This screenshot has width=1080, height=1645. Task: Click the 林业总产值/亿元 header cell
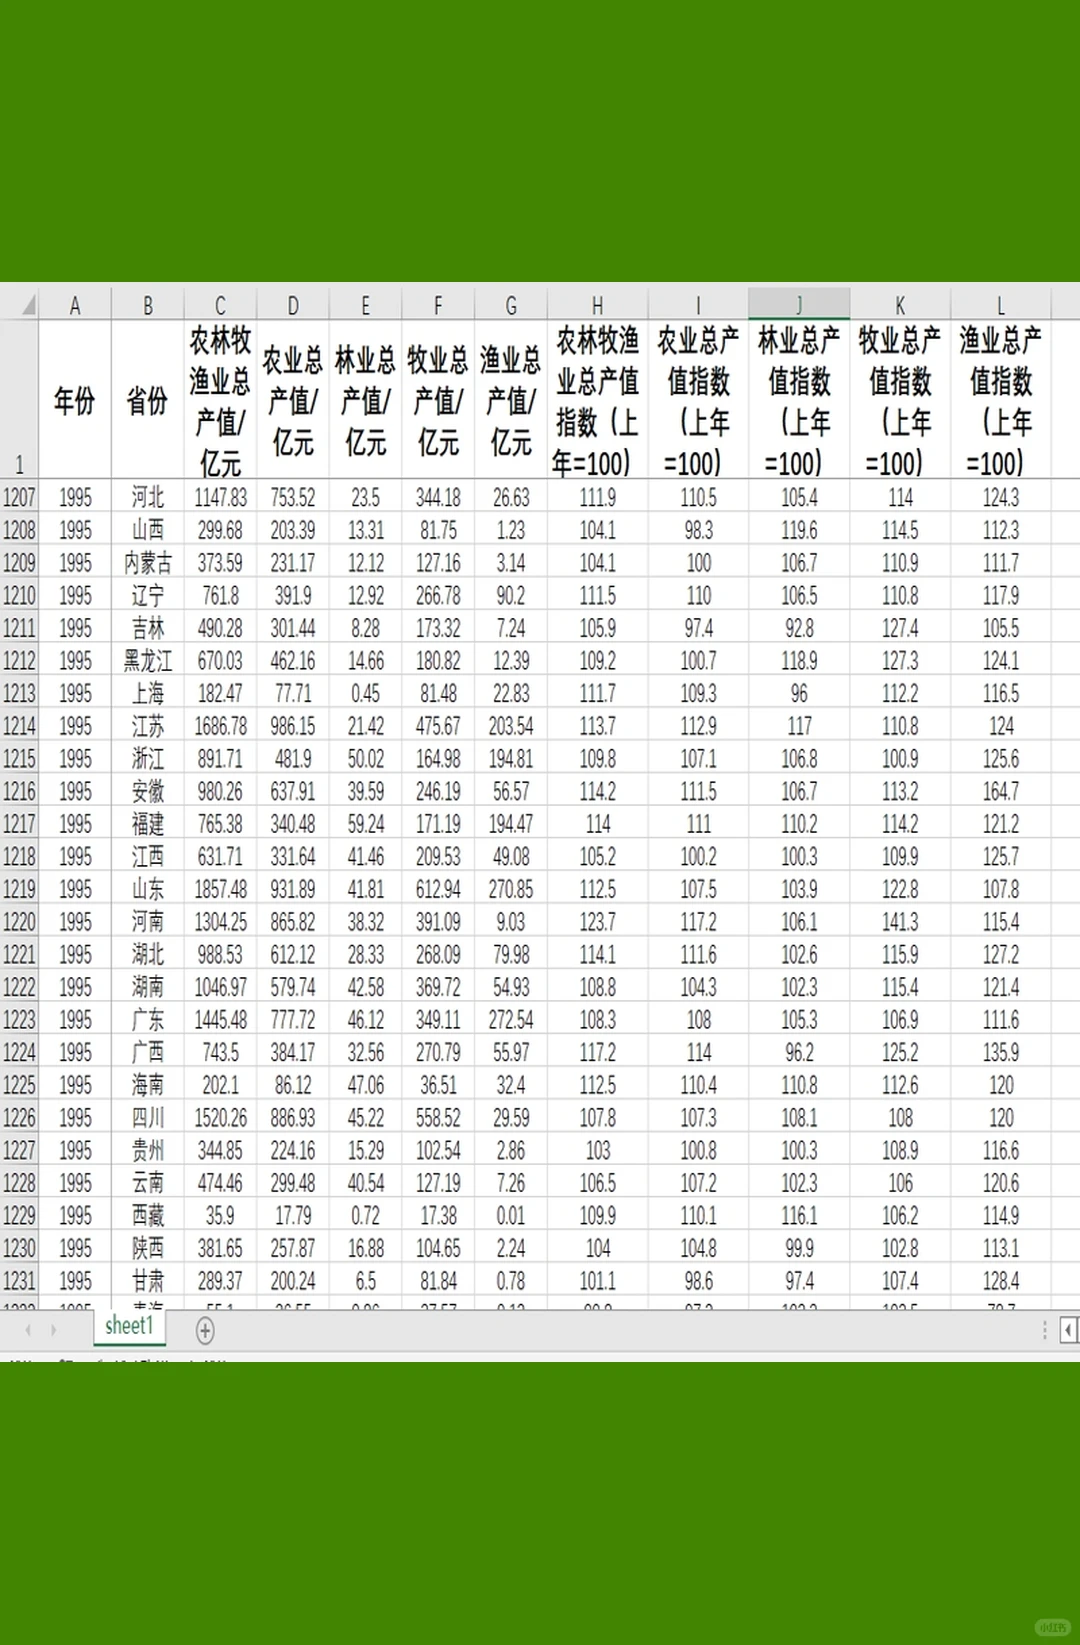click(365, 400)
